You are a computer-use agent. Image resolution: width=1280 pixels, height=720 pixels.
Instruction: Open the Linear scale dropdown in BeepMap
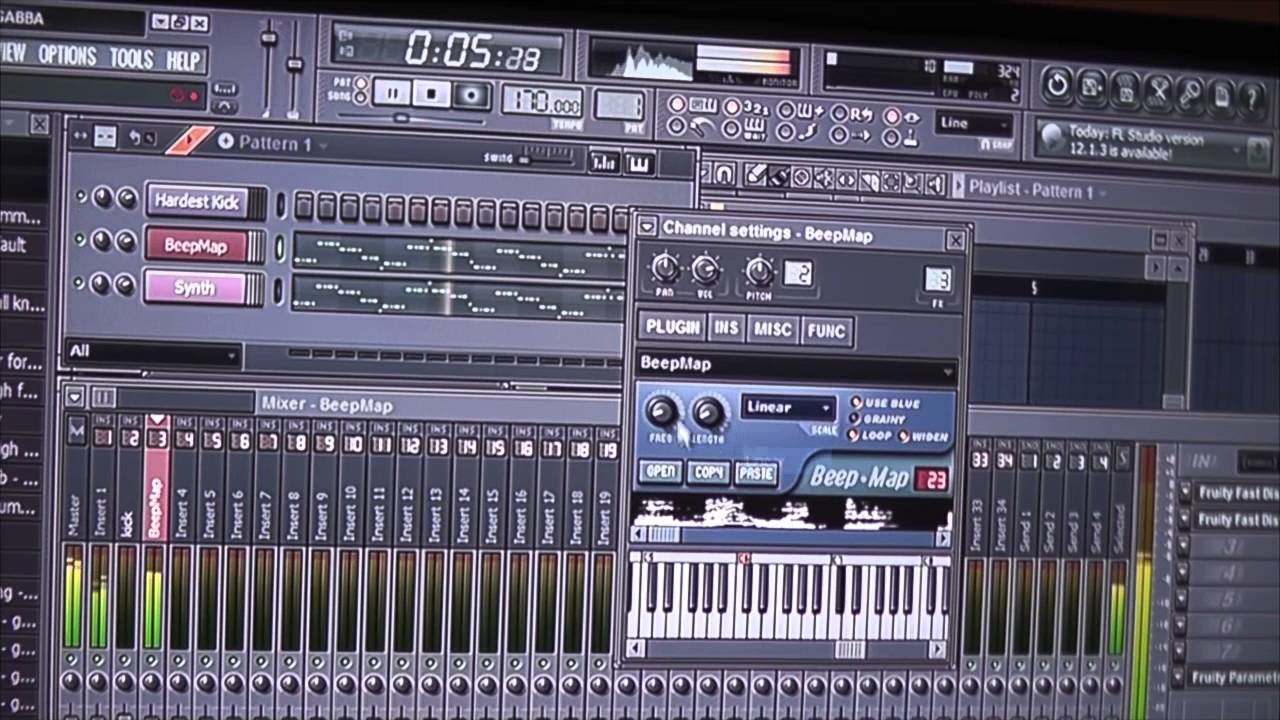click(x=789, y=408)
